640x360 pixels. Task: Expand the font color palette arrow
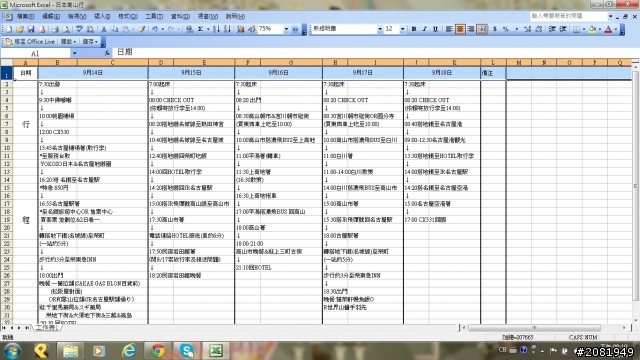tap(616, 29)
